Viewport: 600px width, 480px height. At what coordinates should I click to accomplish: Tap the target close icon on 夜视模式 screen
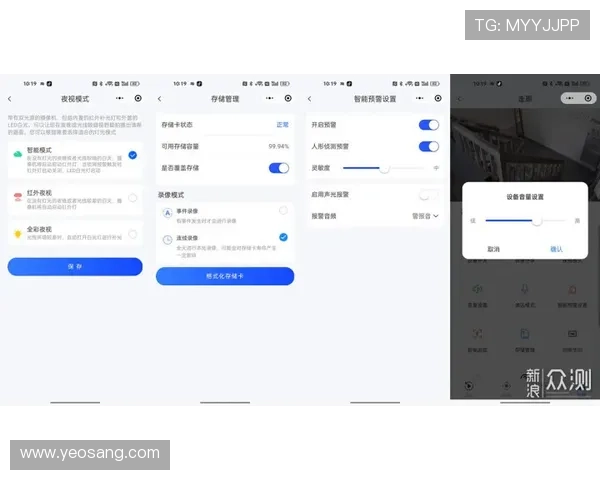coord(138,98)
